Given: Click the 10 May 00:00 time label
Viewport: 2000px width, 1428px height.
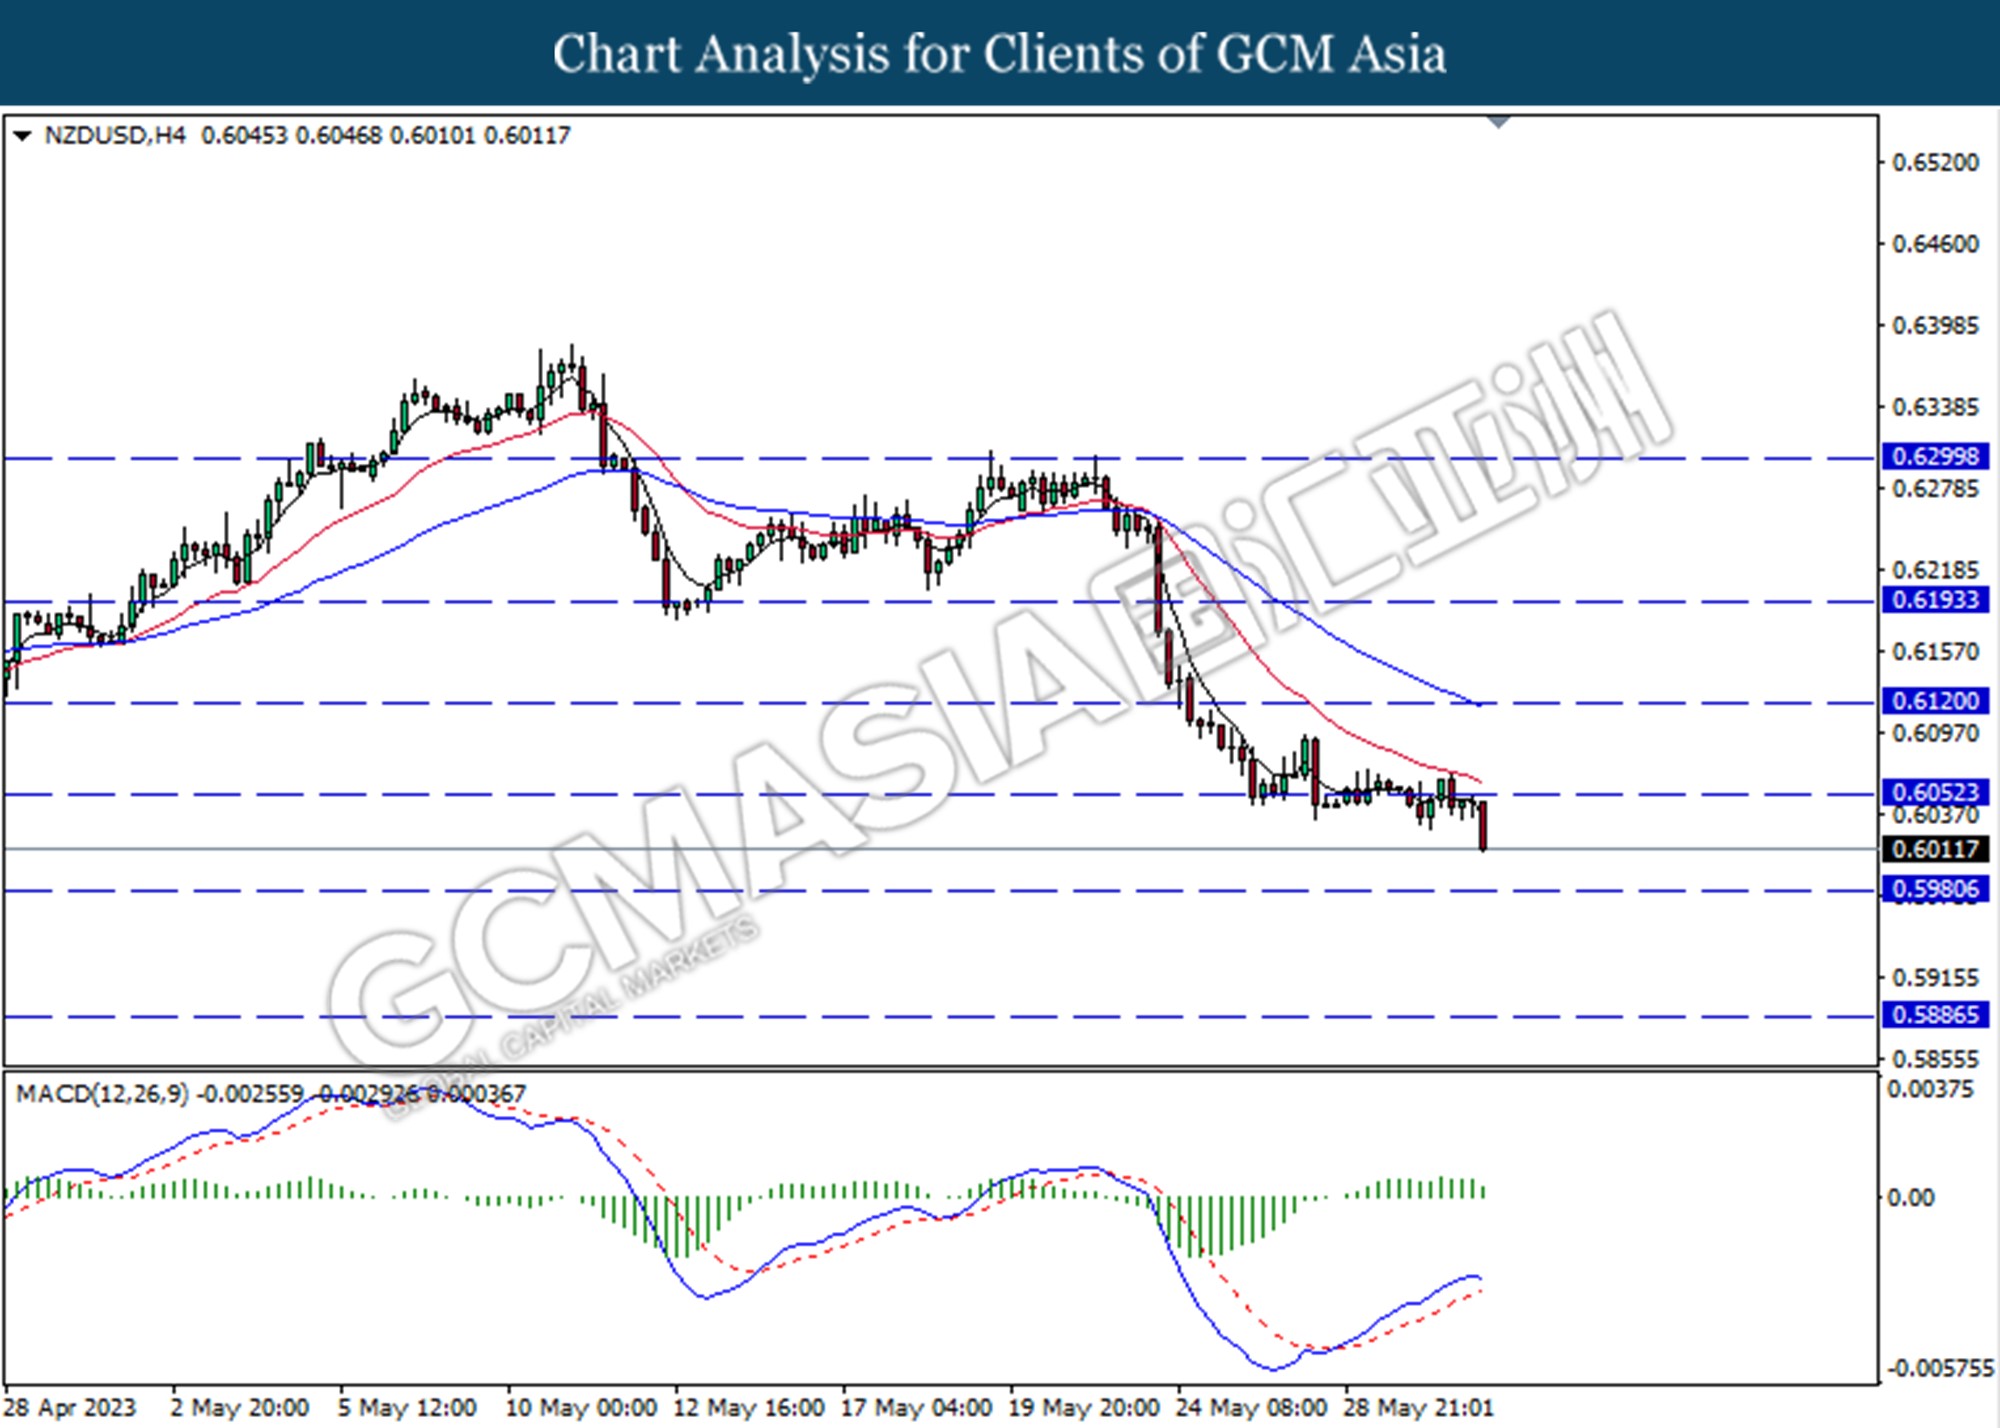Looking at the screenshot, I should [581, 1408].
